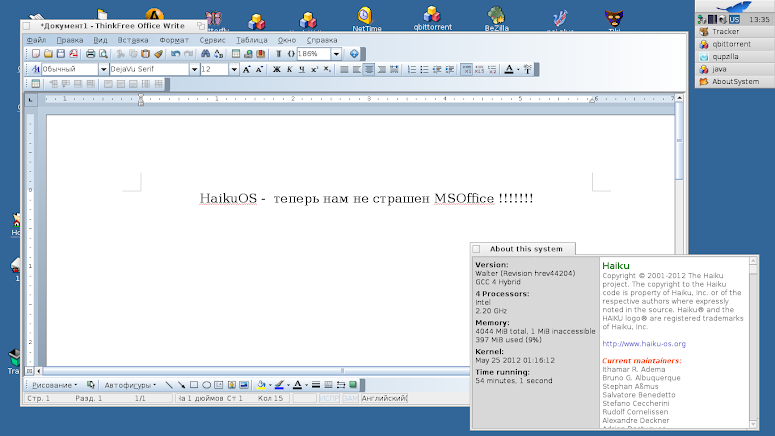Open the Формат menu

174,40
